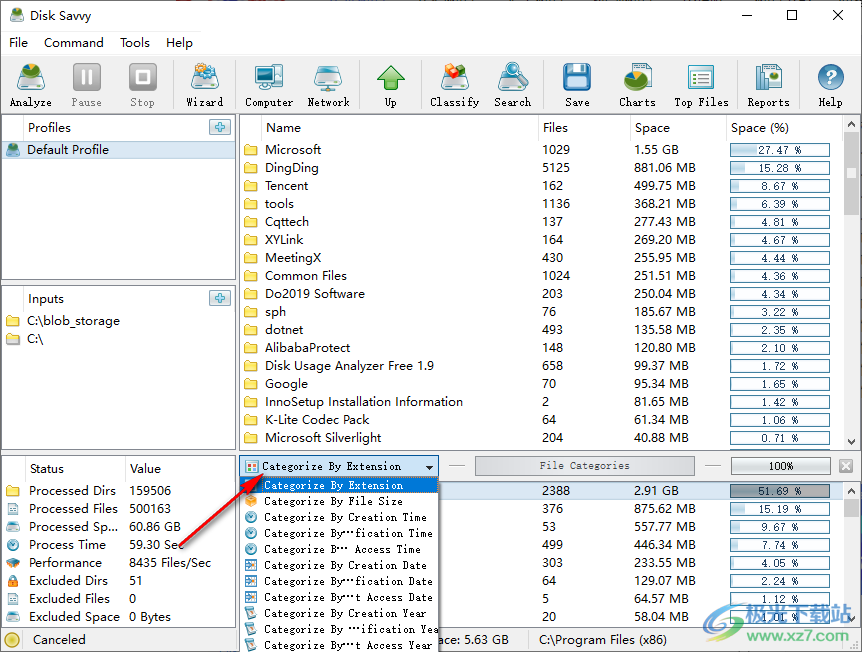Choose Categorize By File Size option

tap(339, 501)
